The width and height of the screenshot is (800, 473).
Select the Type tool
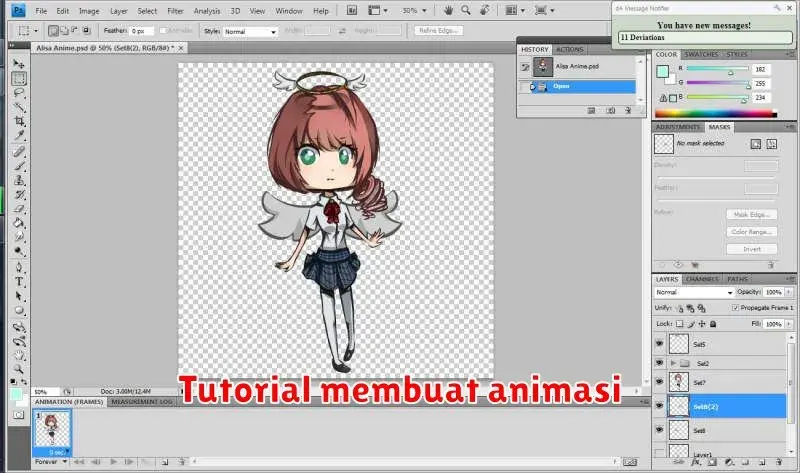[19, 281]
